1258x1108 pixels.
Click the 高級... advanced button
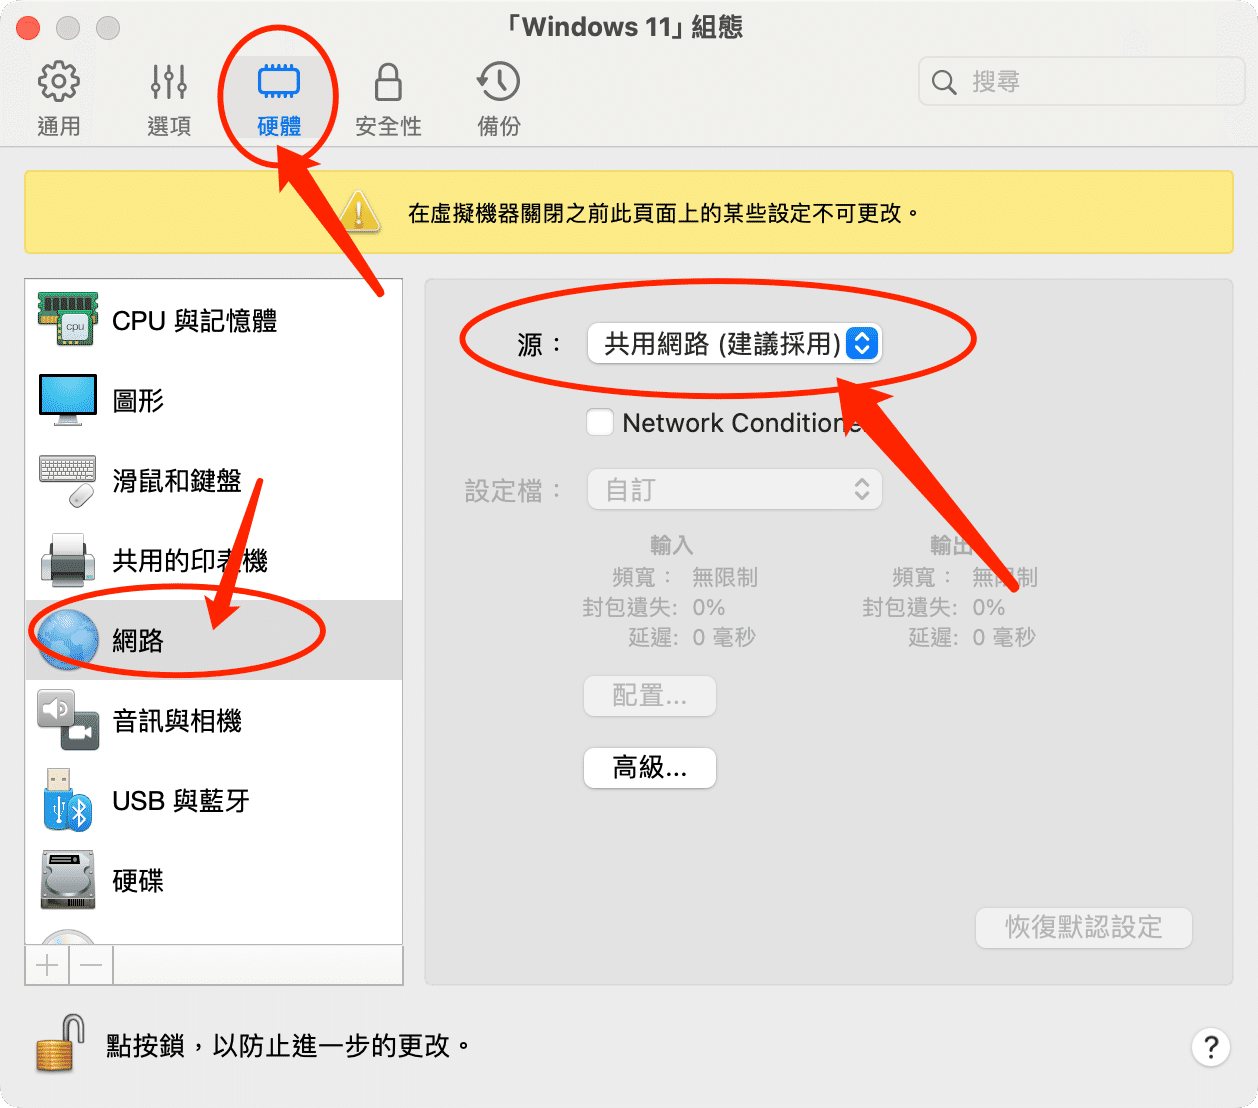point(650,768)
